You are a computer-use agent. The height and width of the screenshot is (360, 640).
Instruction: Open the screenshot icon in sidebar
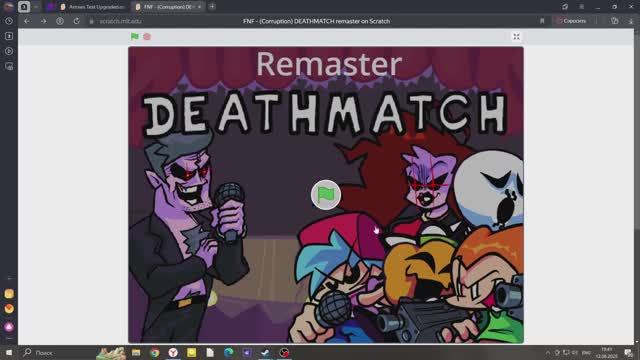(x=9, y=66)
